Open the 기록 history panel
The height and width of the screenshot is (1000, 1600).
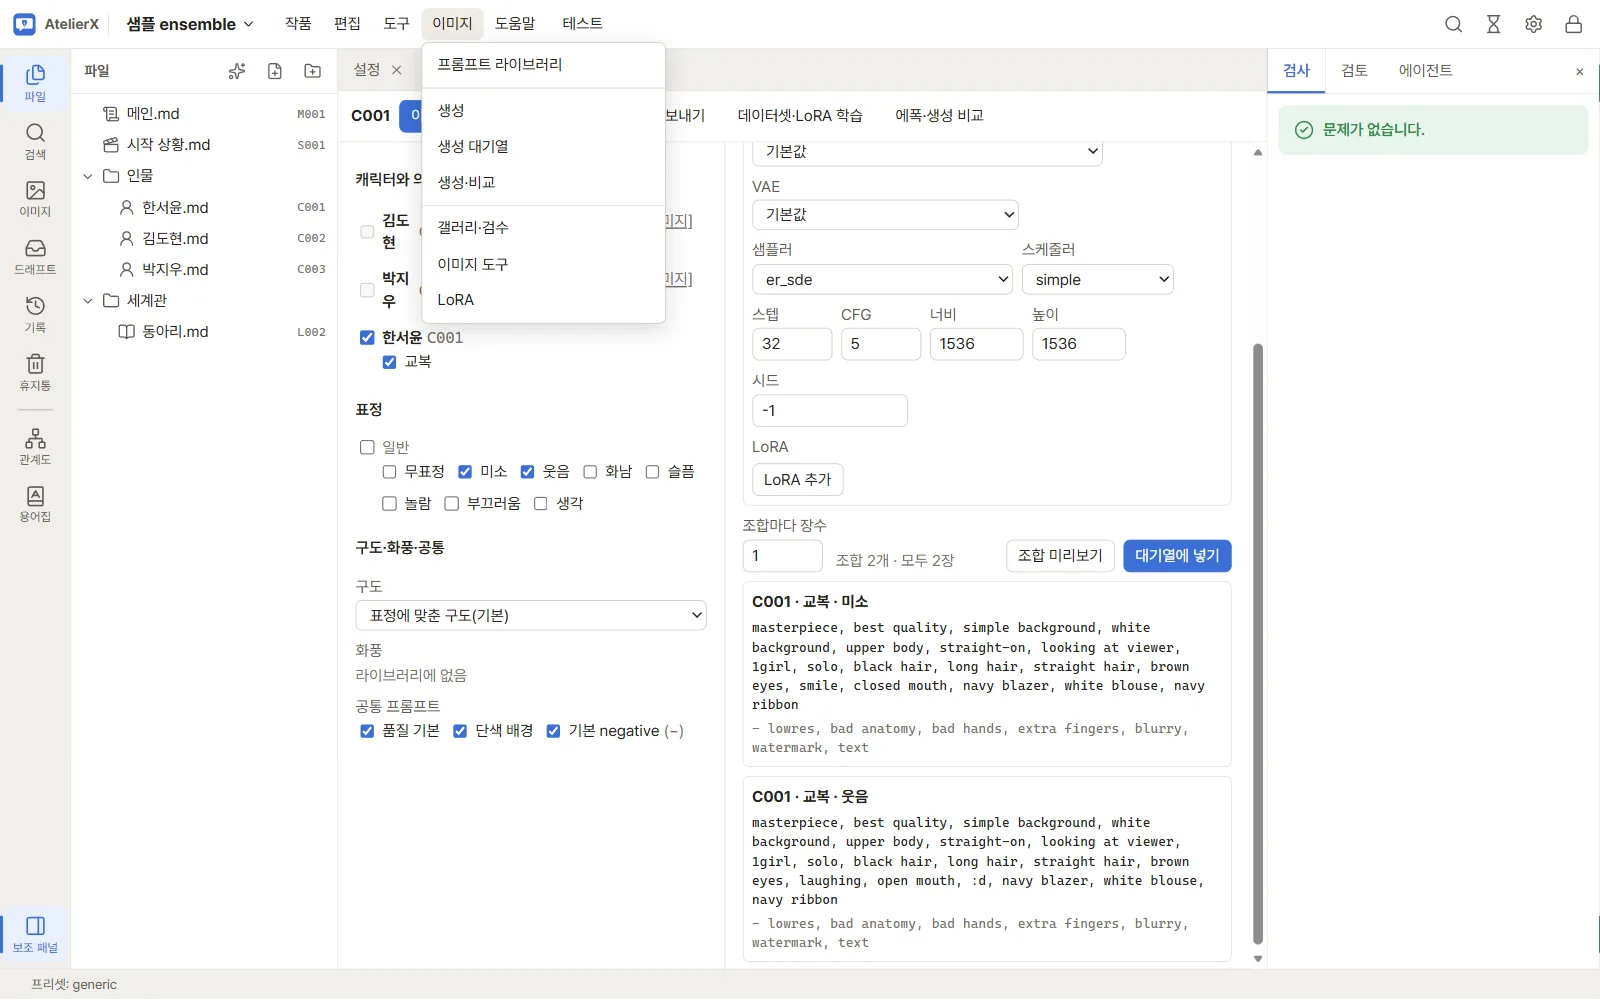[35, 315]
